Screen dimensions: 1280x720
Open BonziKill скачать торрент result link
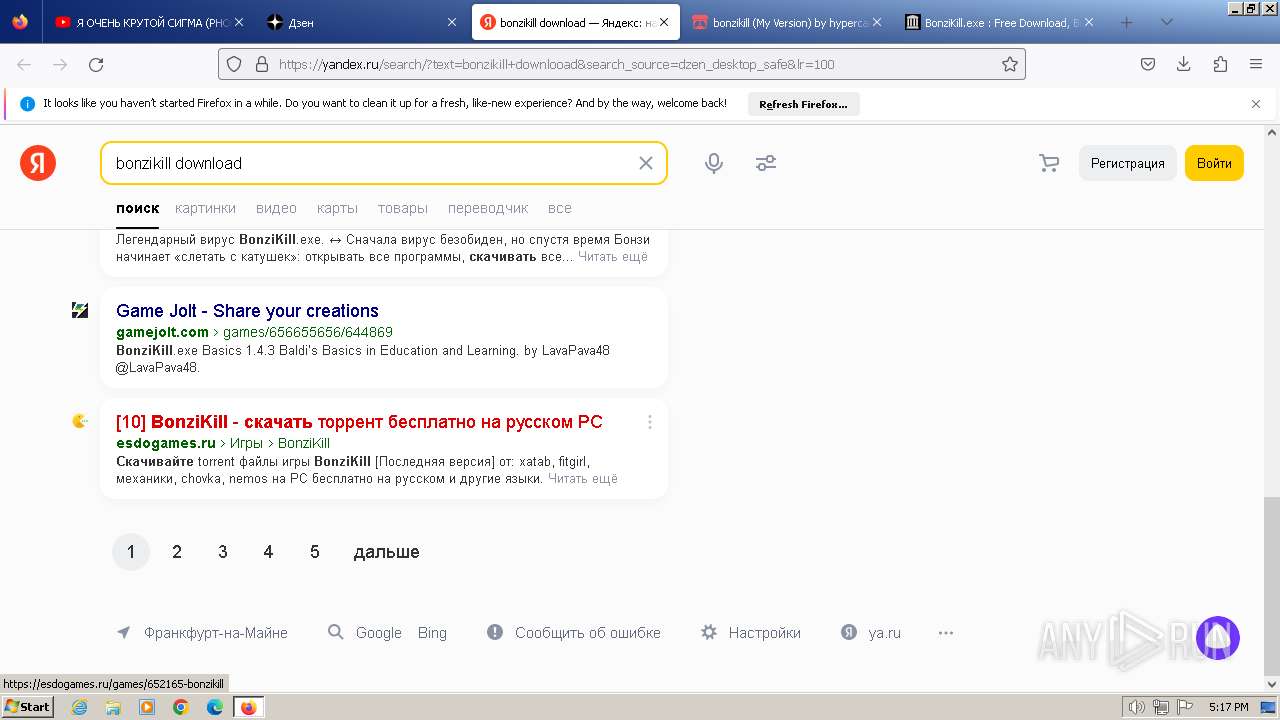pyautogui.click(x=359, y=422)
